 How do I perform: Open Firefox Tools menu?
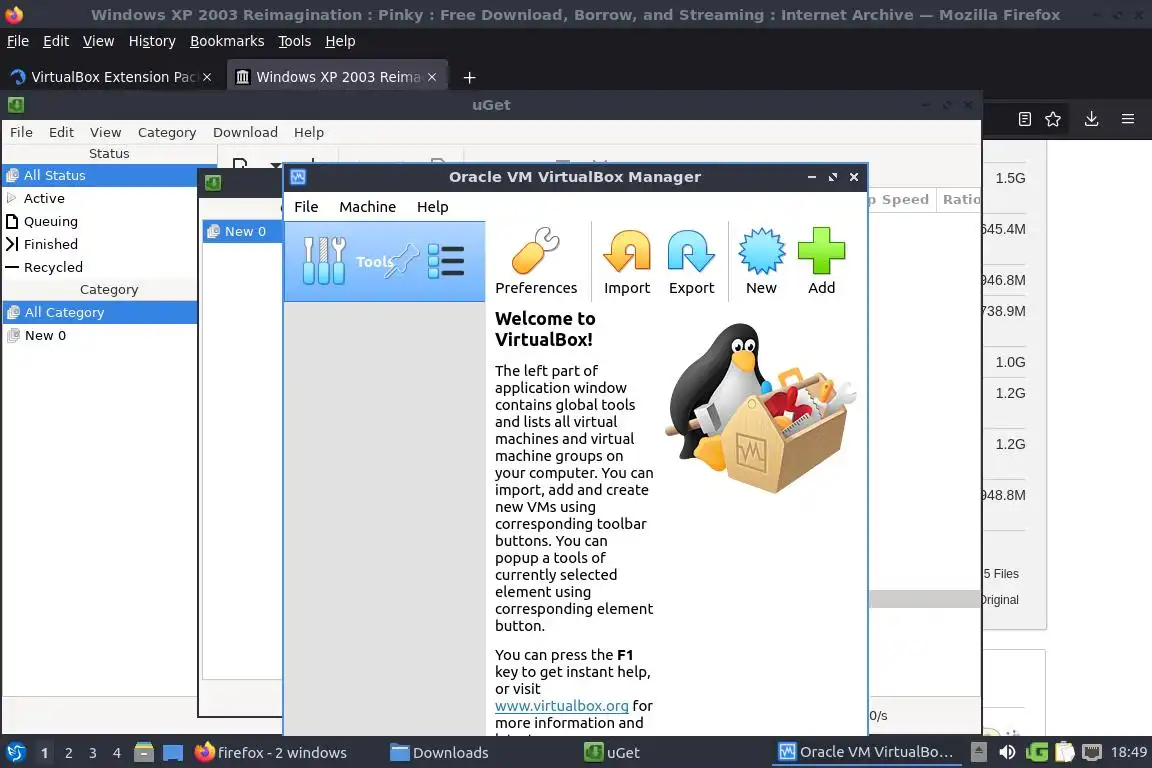tap(295, 41)
